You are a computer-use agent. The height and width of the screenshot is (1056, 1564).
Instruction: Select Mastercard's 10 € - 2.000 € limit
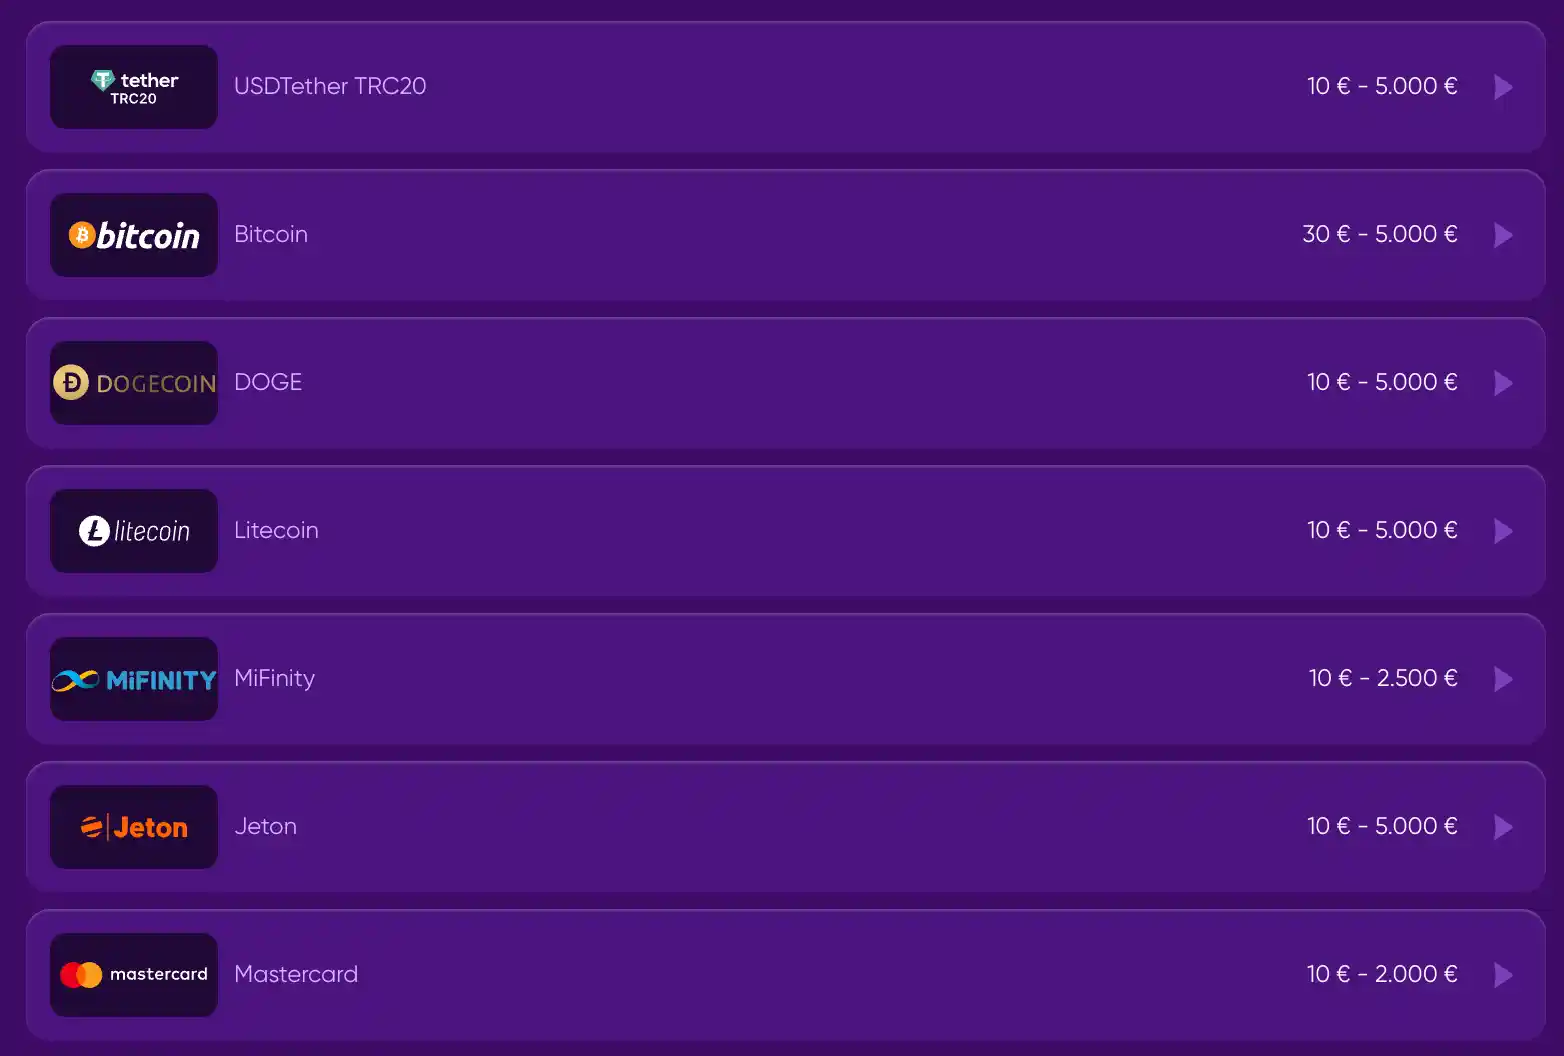[1382, 974]
